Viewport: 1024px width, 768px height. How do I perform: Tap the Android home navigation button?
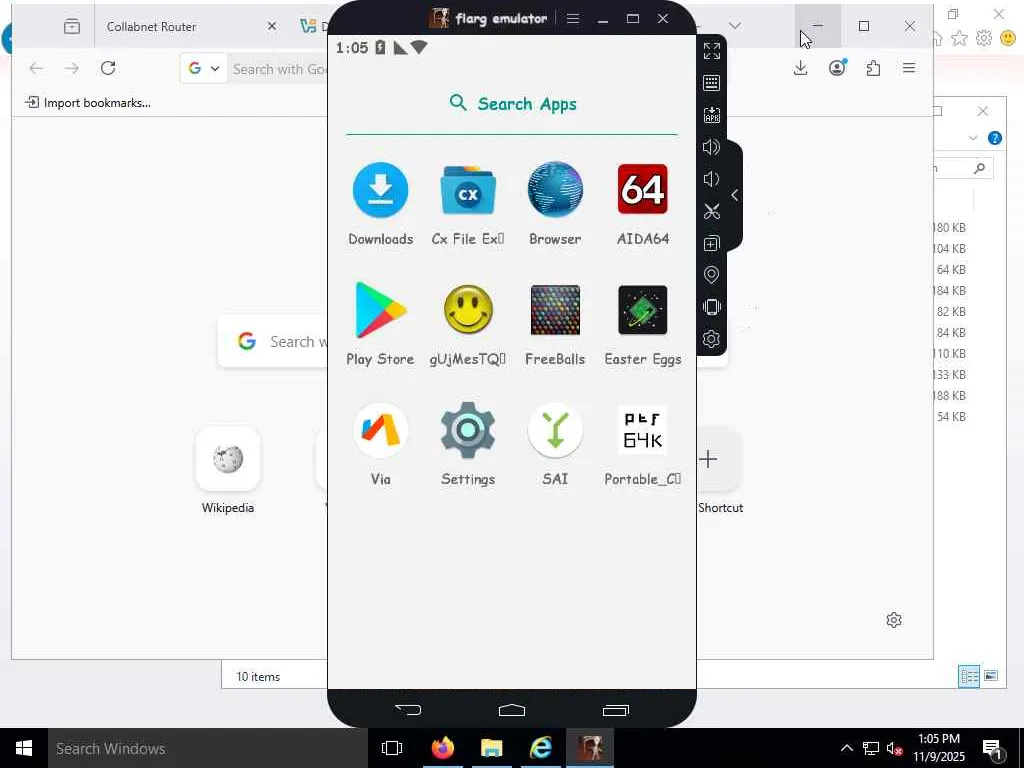click(512, 710)
